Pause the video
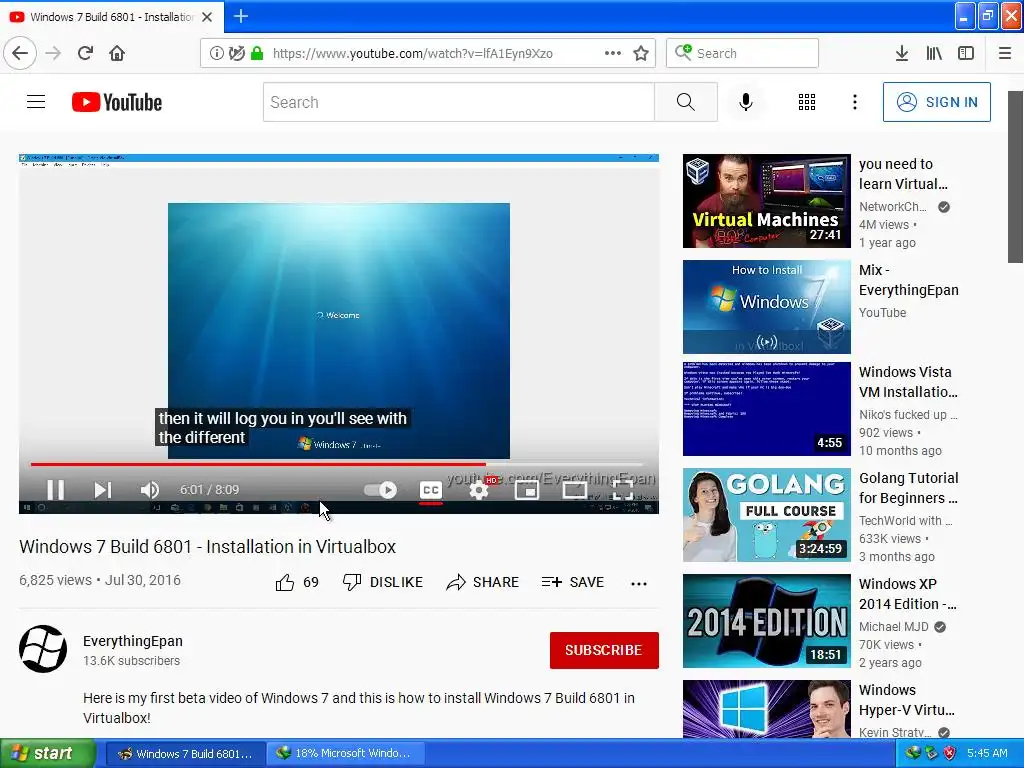Screen dimensions: 1024x768 (56, 490)
